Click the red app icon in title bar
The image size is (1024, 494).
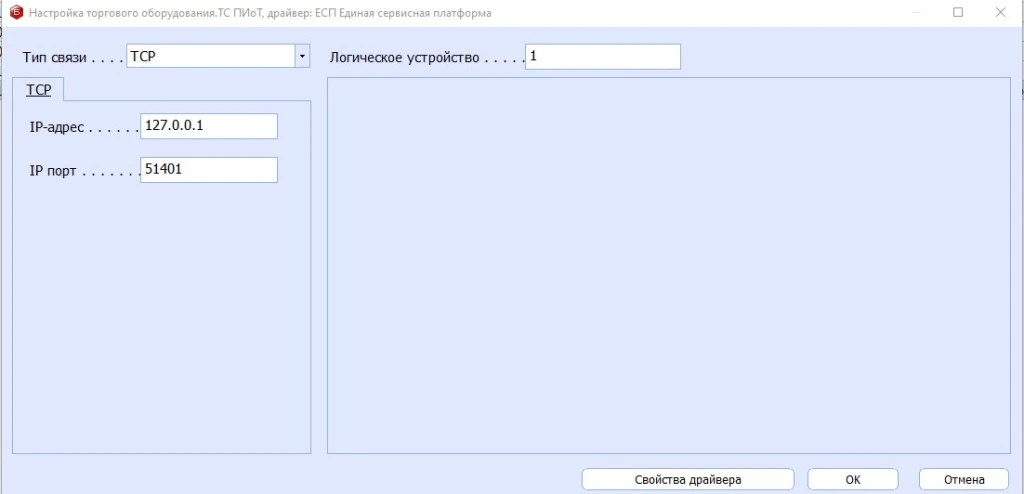pyautogui.click(x=16, y=13)
